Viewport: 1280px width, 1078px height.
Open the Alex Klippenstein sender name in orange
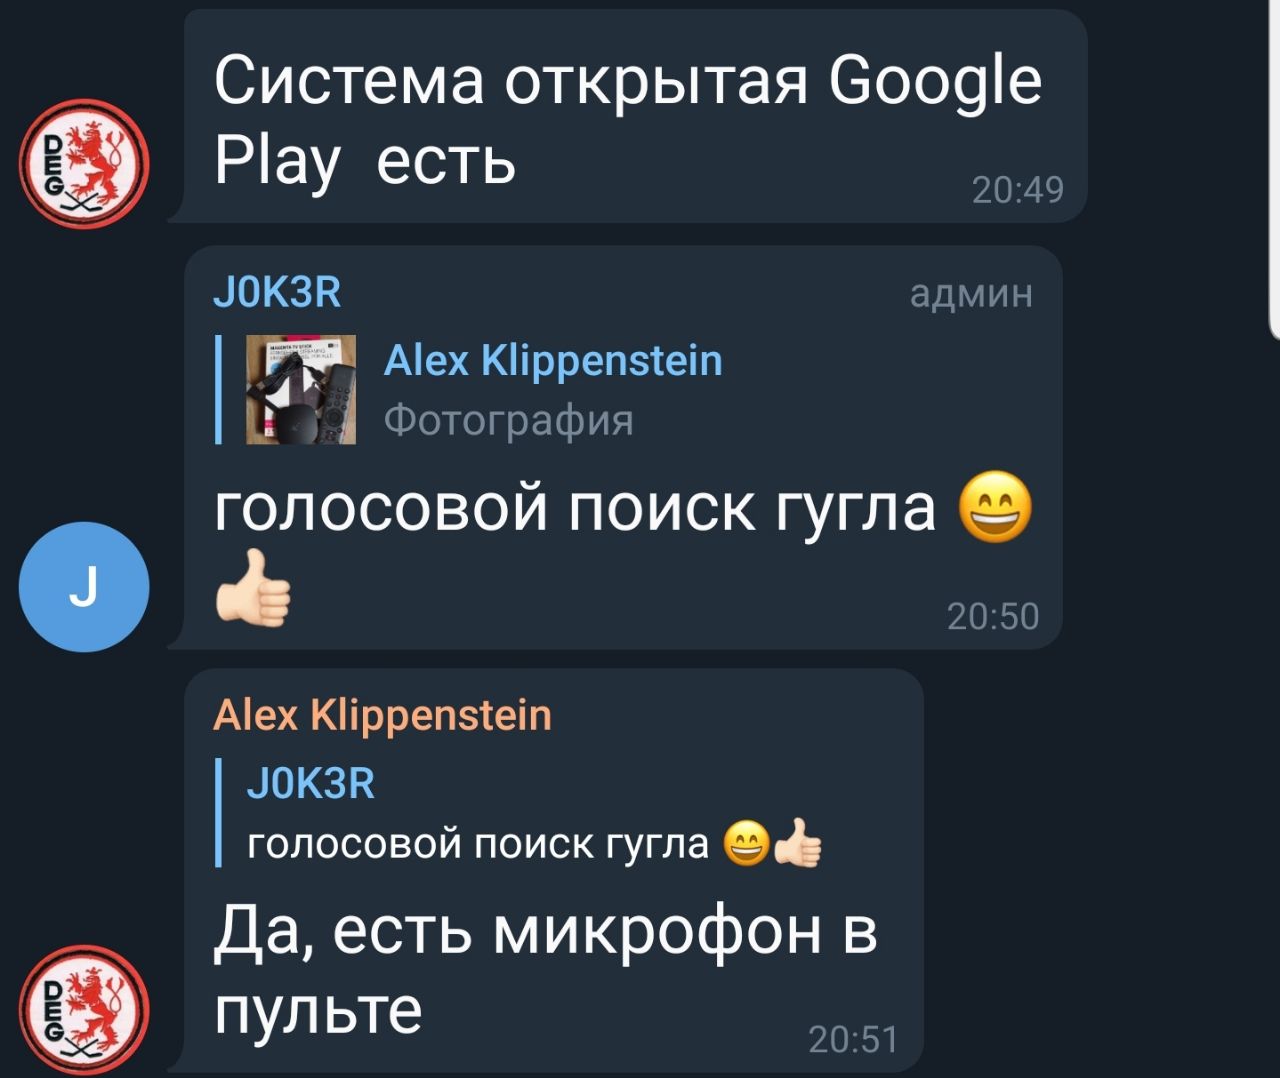click(382, 716)
